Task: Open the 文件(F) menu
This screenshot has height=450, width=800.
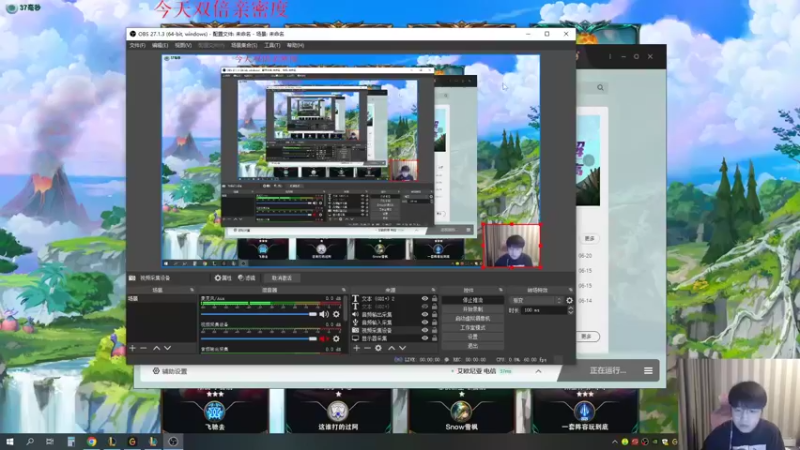Action: pyautogui.click(x=137, y=45)
